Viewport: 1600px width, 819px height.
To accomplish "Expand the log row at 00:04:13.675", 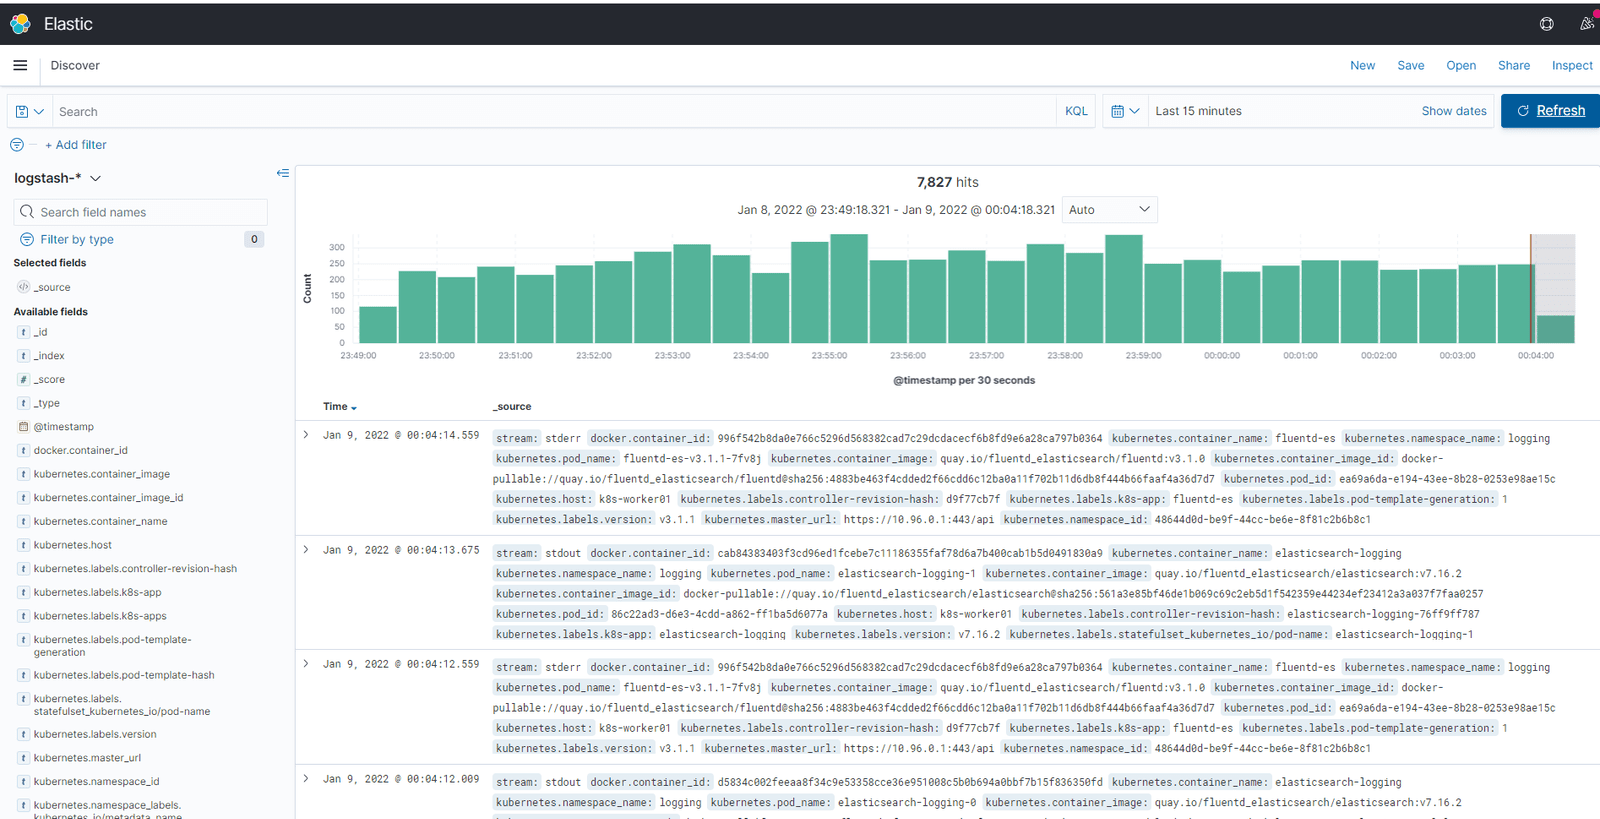I will point(306,550).
